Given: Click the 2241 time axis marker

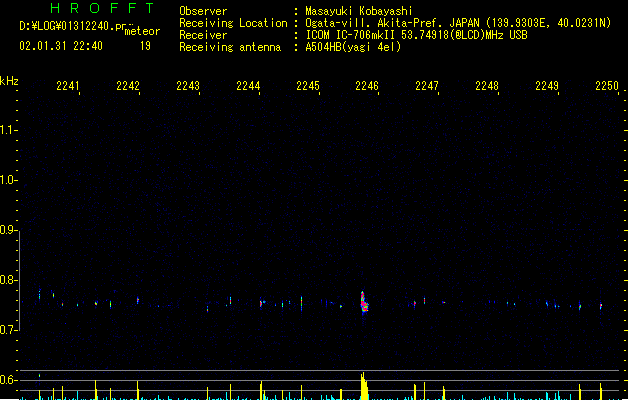Looking at the screenshot, I should point(68,86).
